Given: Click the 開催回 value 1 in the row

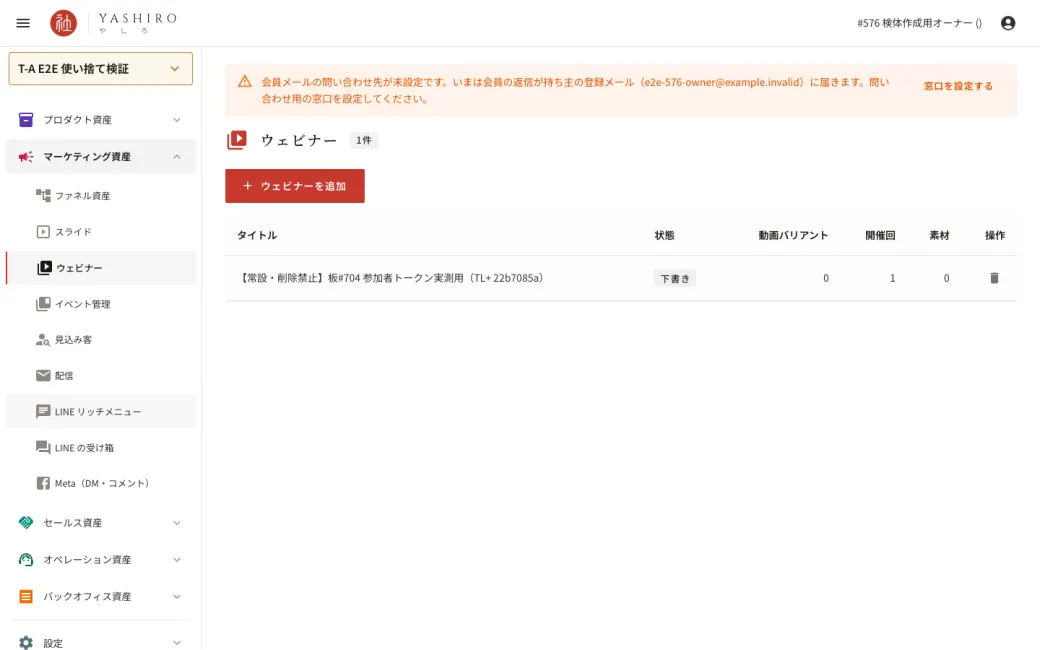Looking at the screenshot, I should pyautogui.click(x=893, y=278).
